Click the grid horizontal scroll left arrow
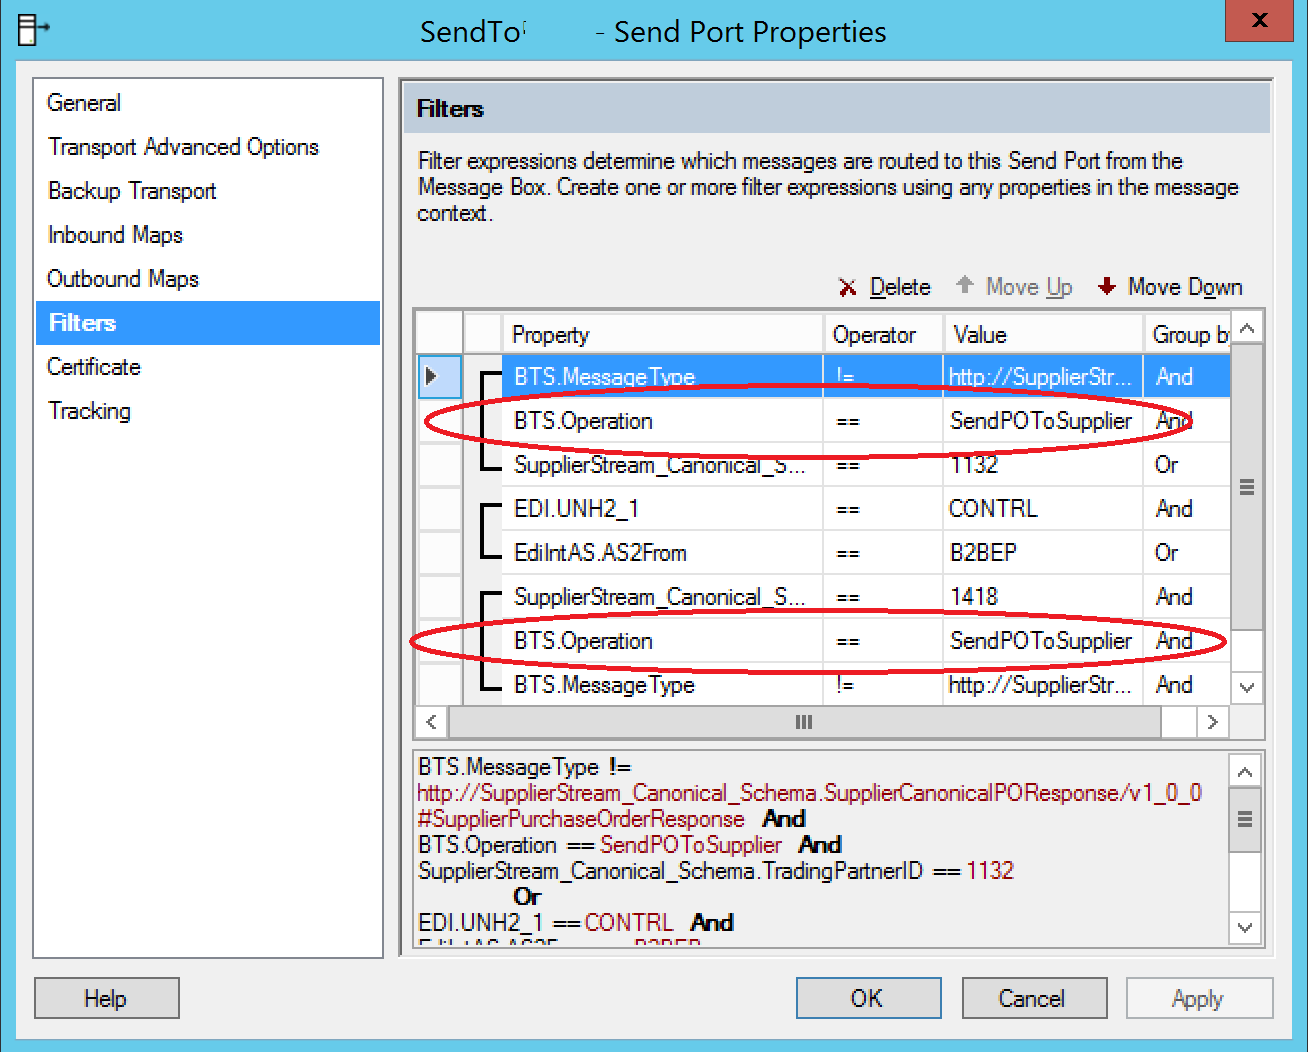1308x1052 pixels. pyautogui.click(x=432, y=722)
